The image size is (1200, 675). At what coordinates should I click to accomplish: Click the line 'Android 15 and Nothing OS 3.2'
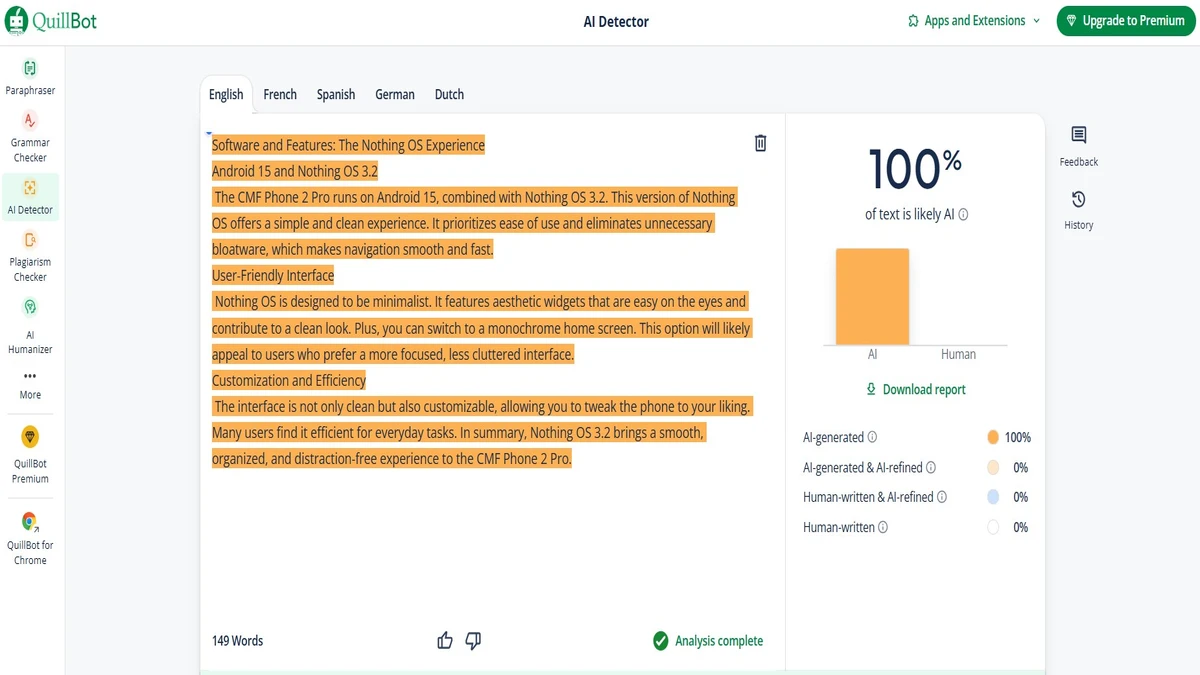295,171
